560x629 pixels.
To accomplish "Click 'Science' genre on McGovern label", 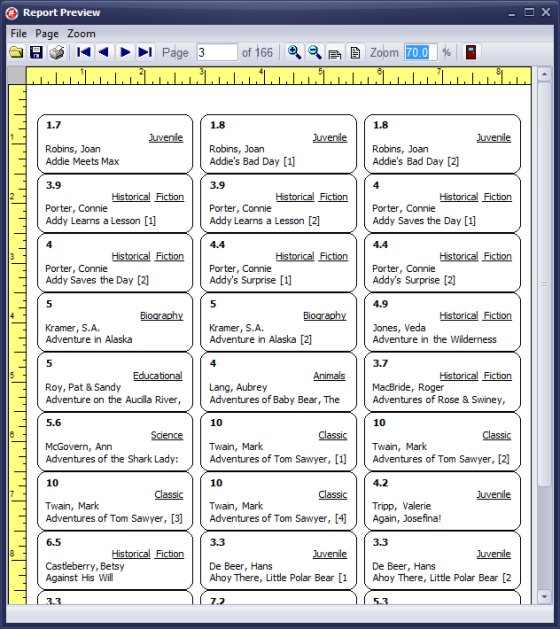I will click(x=167, y=435).
